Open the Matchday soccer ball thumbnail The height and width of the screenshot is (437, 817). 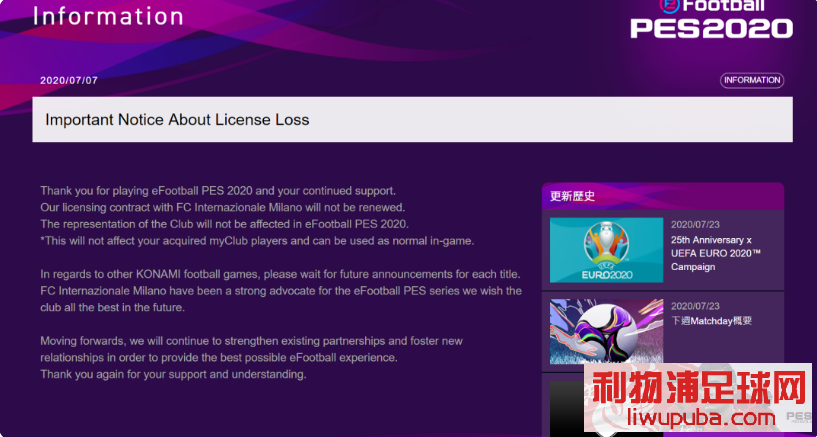point(606,331)
